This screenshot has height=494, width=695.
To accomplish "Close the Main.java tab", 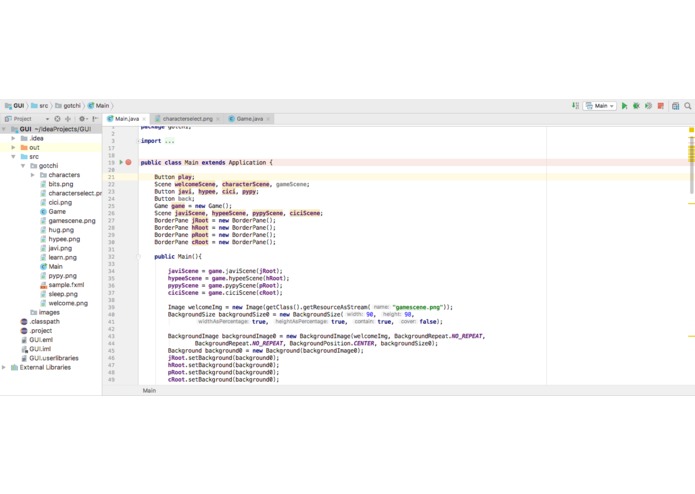I will tap(144, 119).
